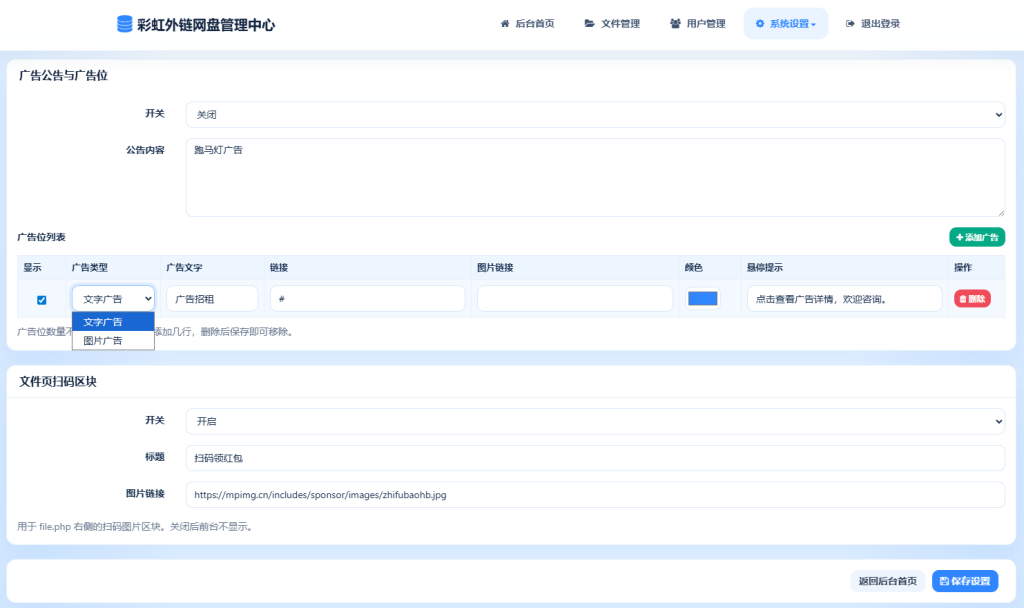Screen dimensions: 1024x608
Task: Click the sign-out icon beside 退出登录
Action: tap(850, 24)
